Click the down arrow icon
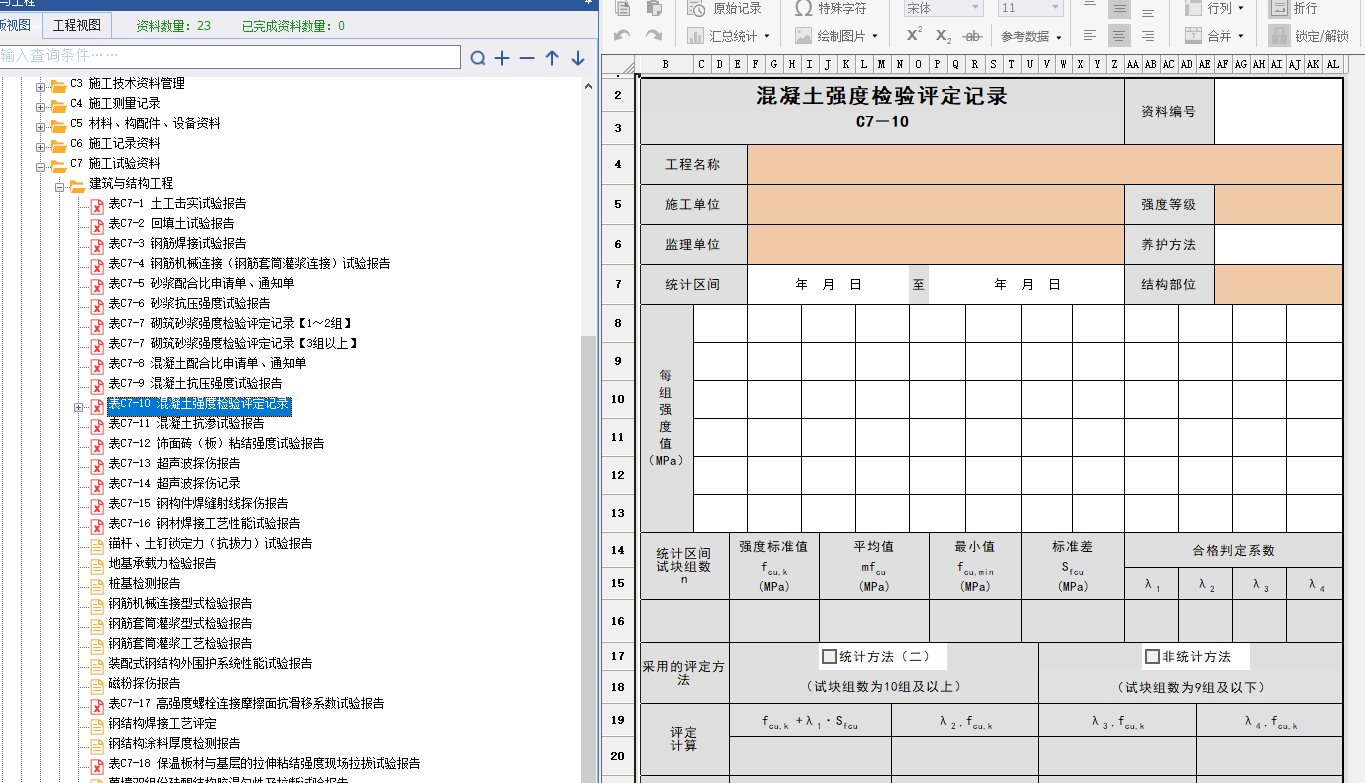This screenshot has width=1365, height=783. [578, 58]
